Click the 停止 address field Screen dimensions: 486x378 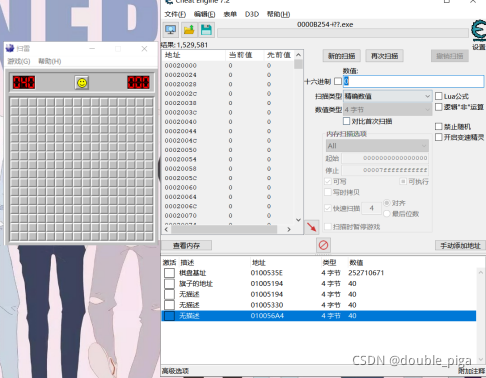[385, 170]
